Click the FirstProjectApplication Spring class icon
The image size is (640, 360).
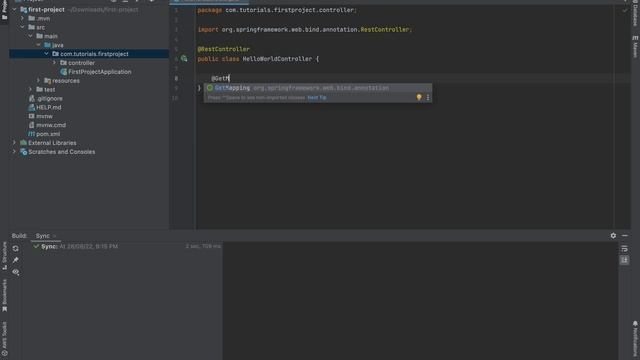(64, 72)
